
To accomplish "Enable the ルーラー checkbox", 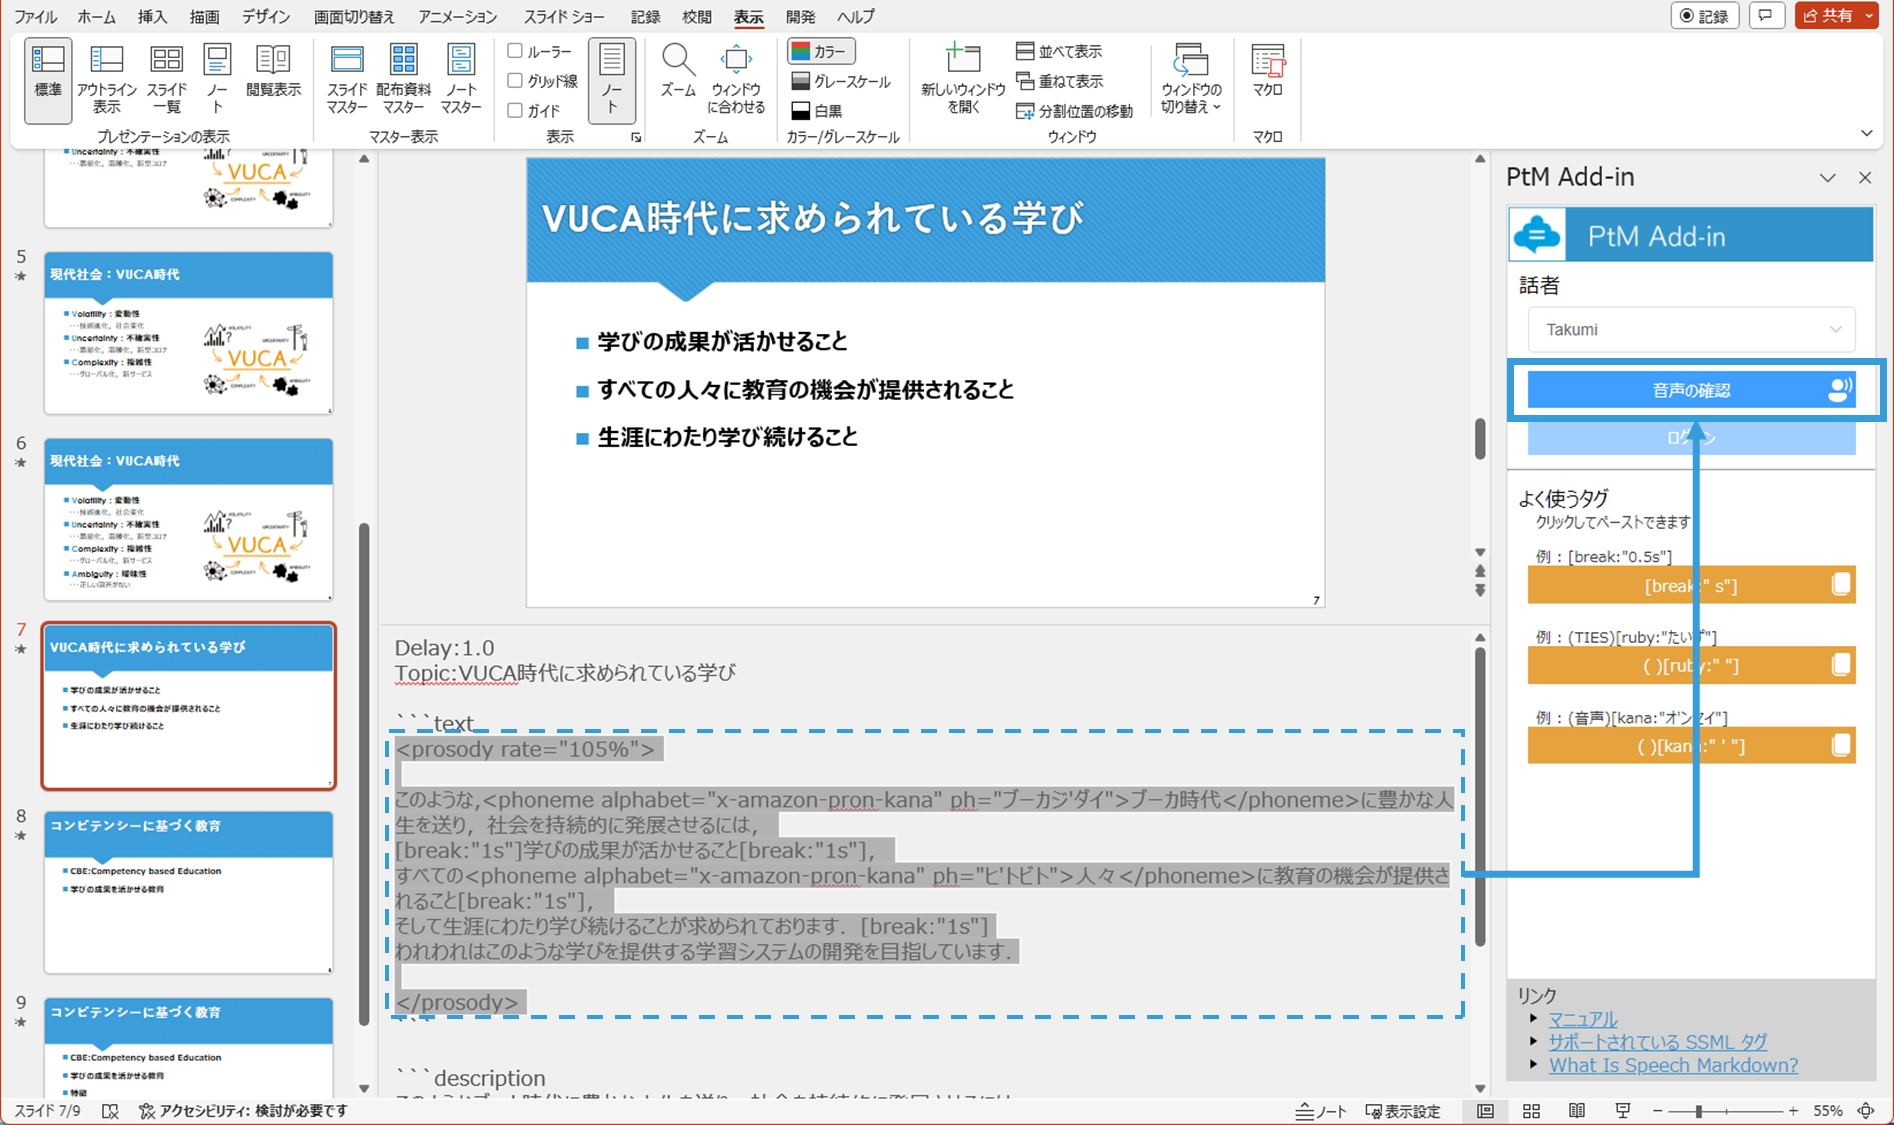I will coord(515,51).
